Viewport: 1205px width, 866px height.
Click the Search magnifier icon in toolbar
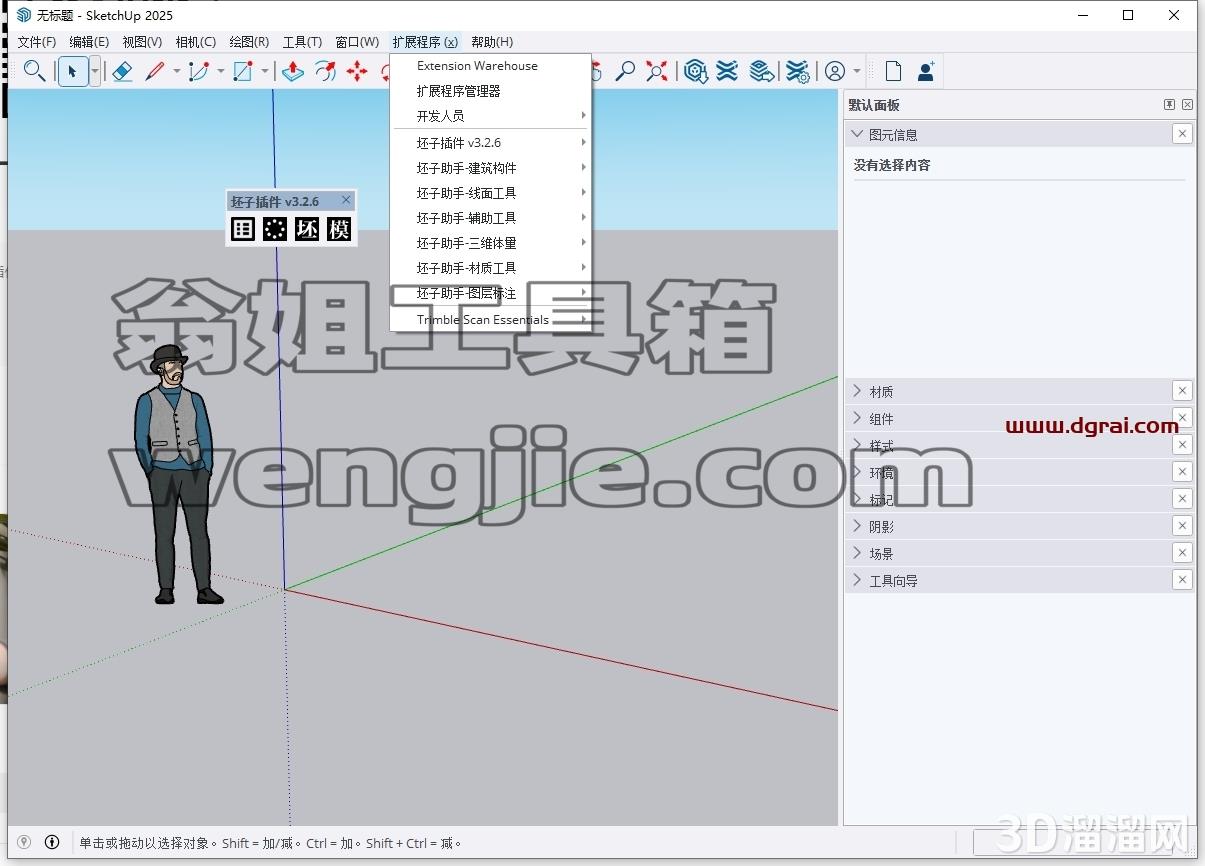34,71
